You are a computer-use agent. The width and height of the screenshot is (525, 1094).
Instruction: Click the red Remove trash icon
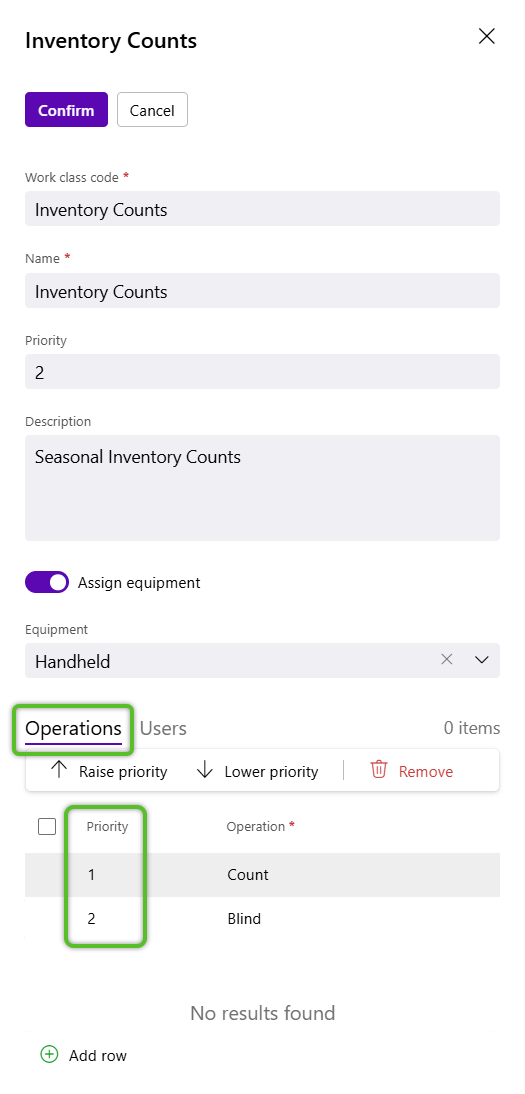coord(379,770)
